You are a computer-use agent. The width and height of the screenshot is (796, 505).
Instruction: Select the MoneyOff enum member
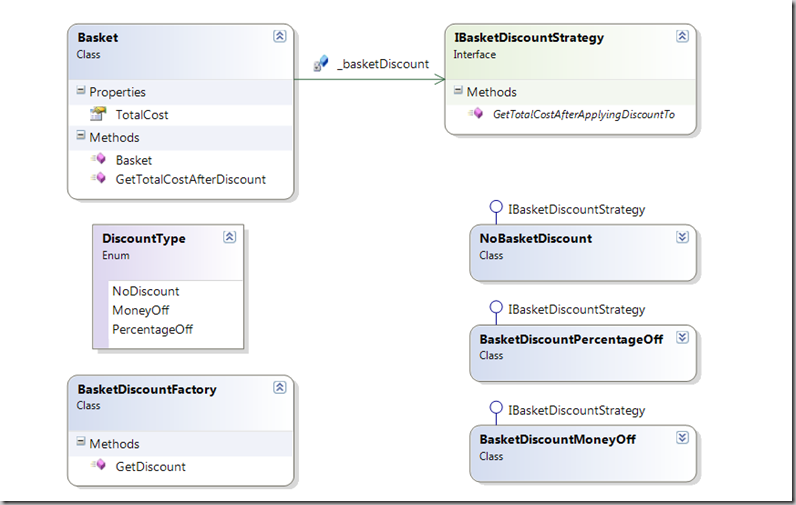(141, 310)
